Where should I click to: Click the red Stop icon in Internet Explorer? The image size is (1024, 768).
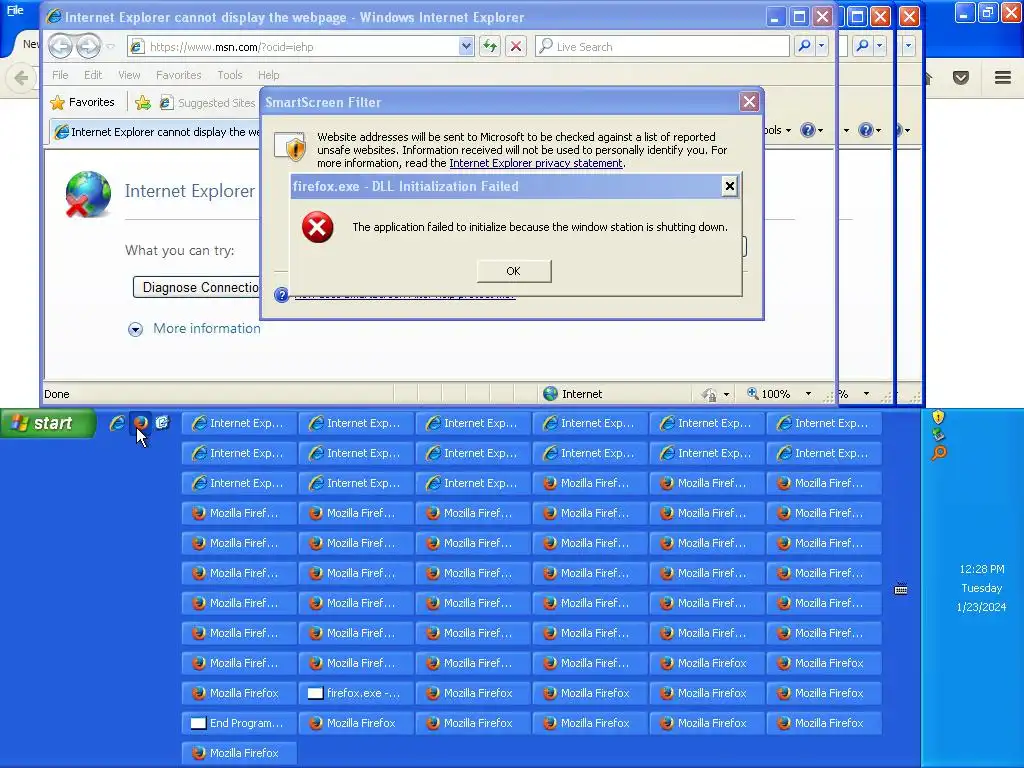pos(516,46)
